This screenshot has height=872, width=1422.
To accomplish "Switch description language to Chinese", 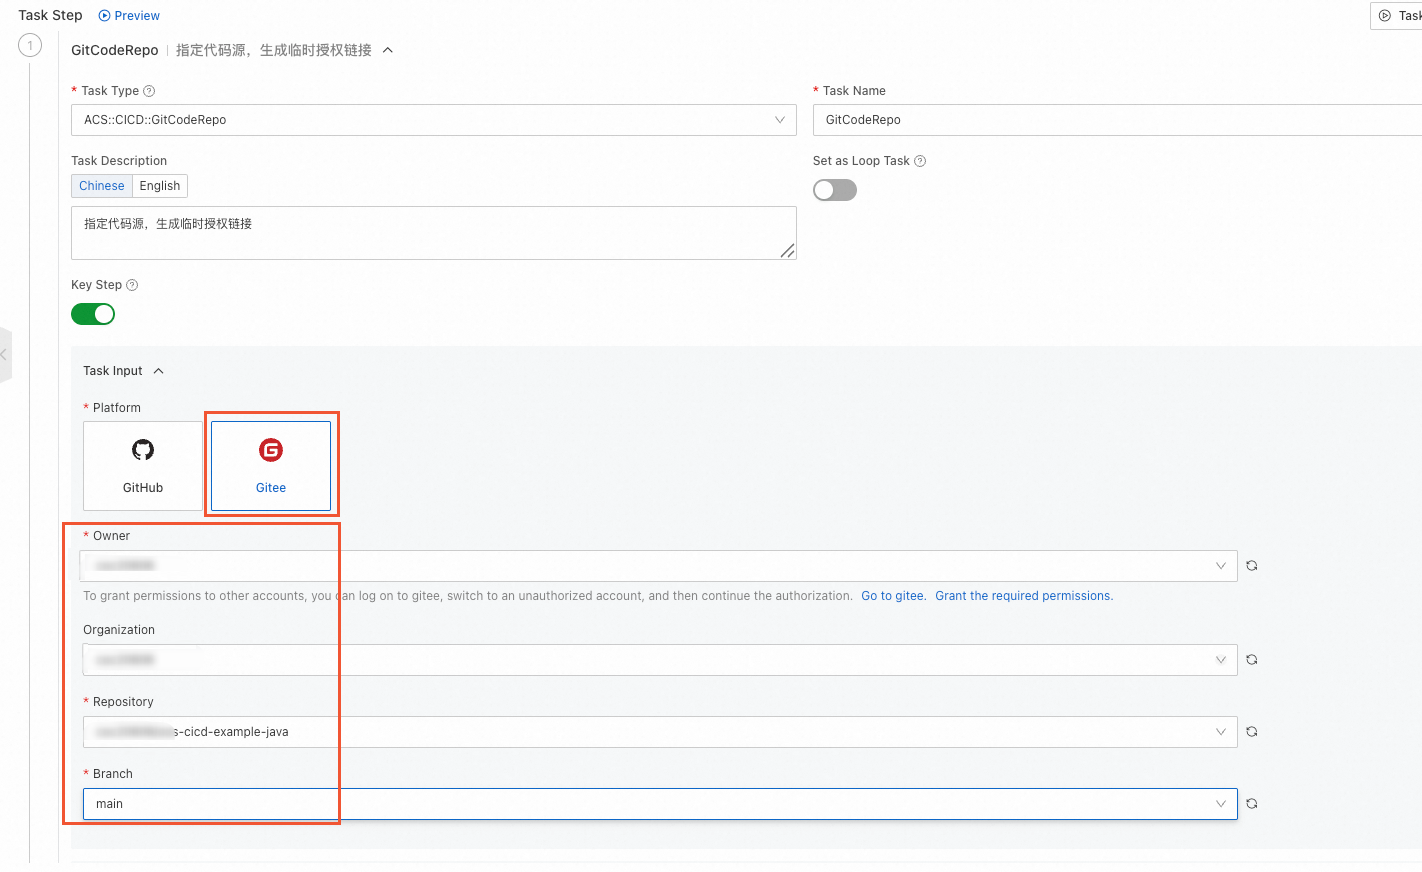I will click(x=102, y=186).
